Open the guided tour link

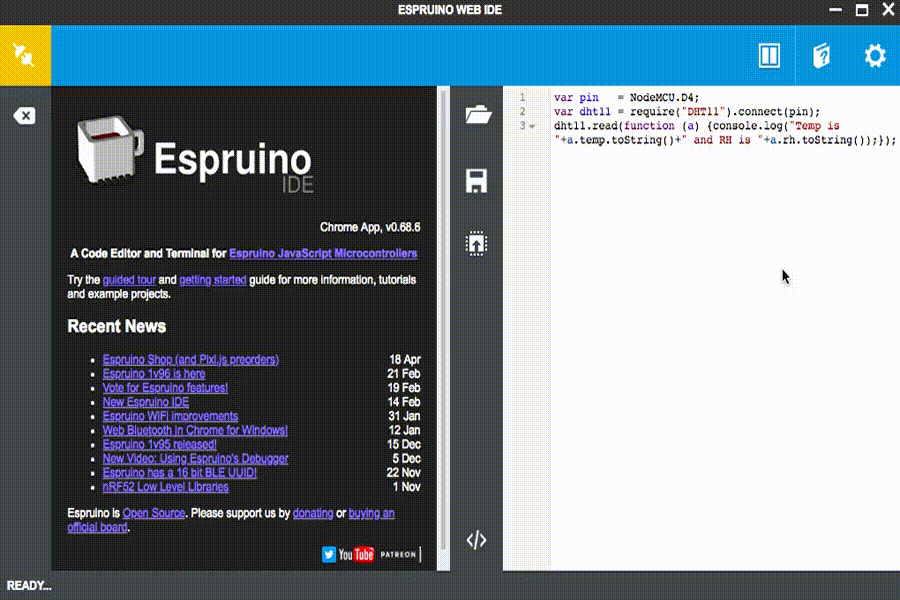[x=129, y=280]
